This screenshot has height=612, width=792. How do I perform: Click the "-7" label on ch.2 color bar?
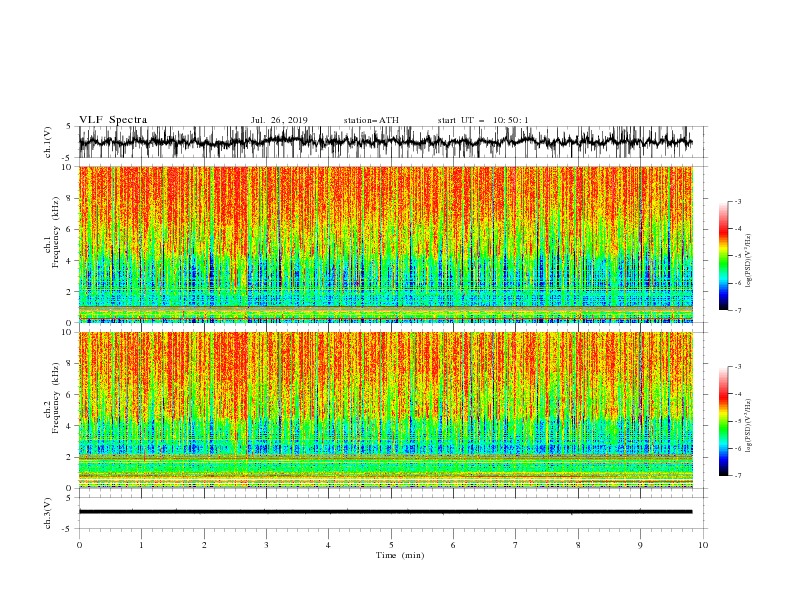point(738,475)
